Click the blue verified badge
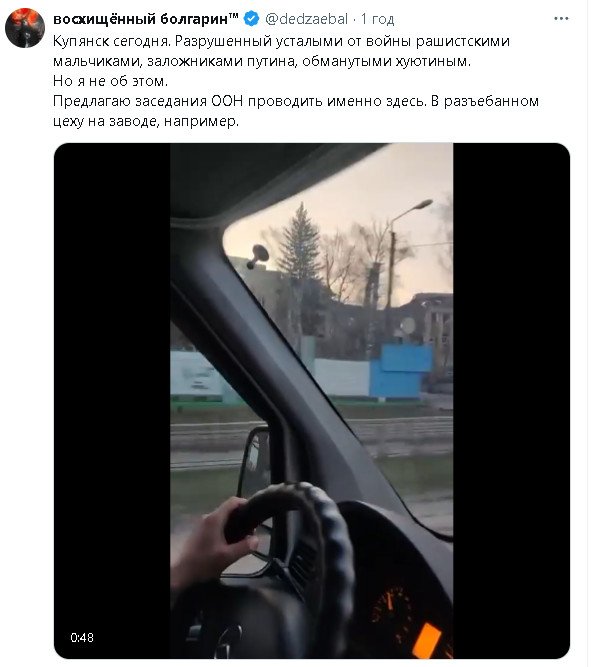 coord(251,19)
